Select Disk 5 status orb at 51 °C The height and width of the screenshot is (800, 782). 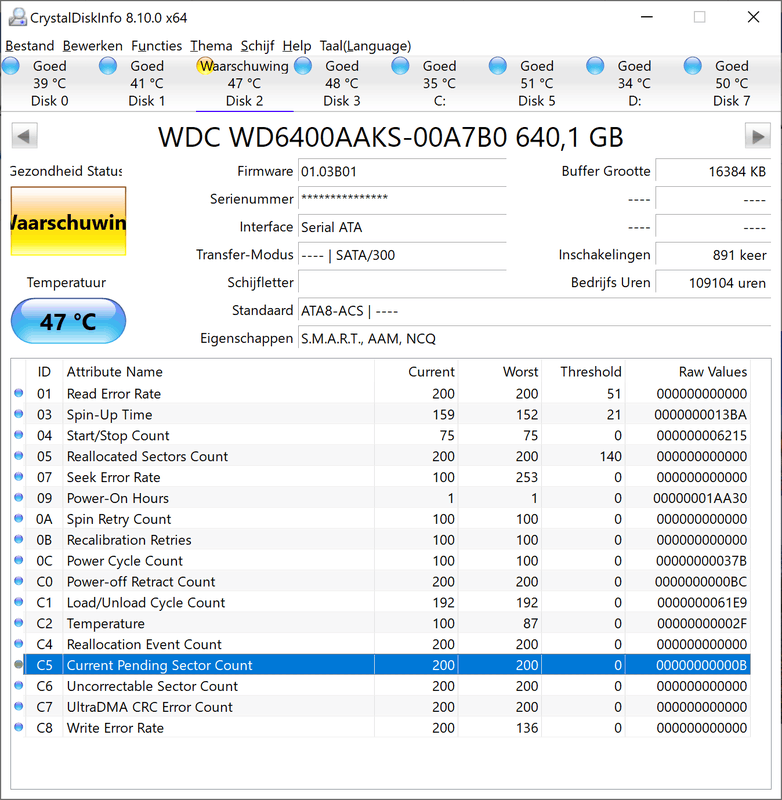pyautogui.click(x=498, y=66)
